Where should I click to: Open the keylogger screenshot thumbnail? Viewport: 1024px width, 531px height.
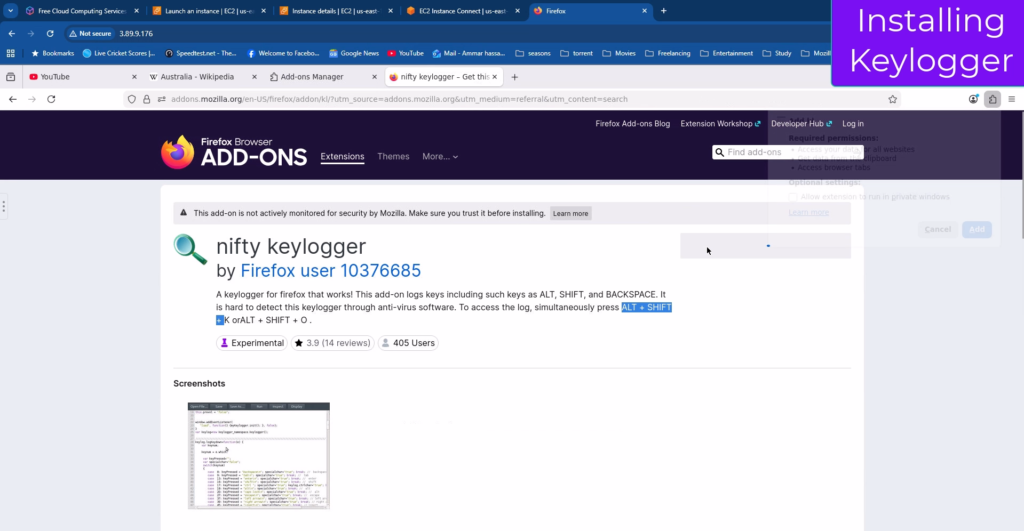pos(258,455)
